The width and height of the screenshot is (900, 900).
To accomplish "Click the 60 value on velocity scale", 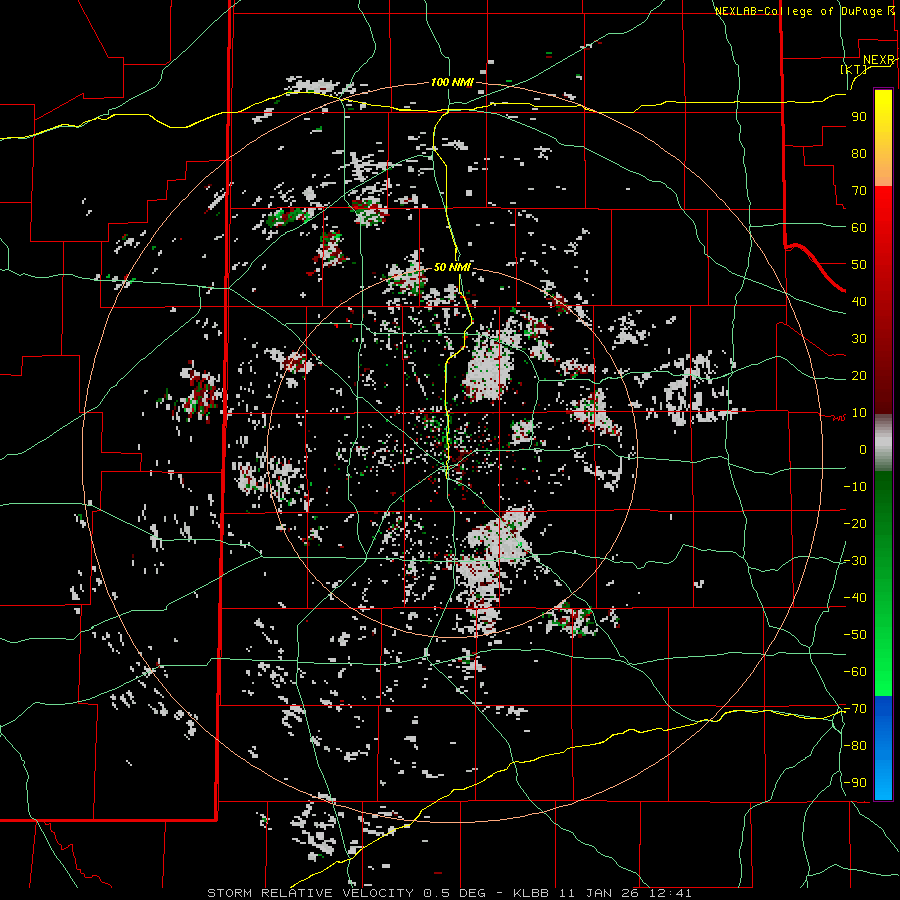I will (x=859, y=227).
